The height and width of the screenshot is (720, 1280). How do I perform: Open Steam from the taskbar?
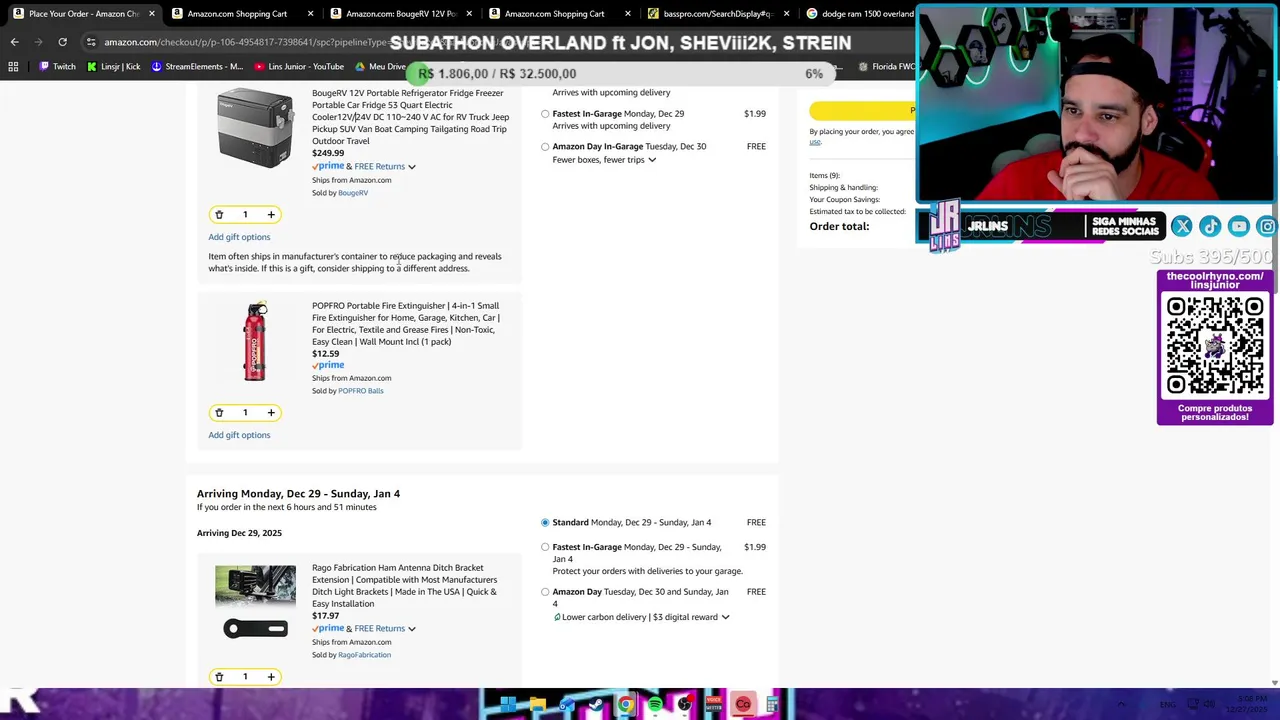pyautogui.click(x=596, y=705)
